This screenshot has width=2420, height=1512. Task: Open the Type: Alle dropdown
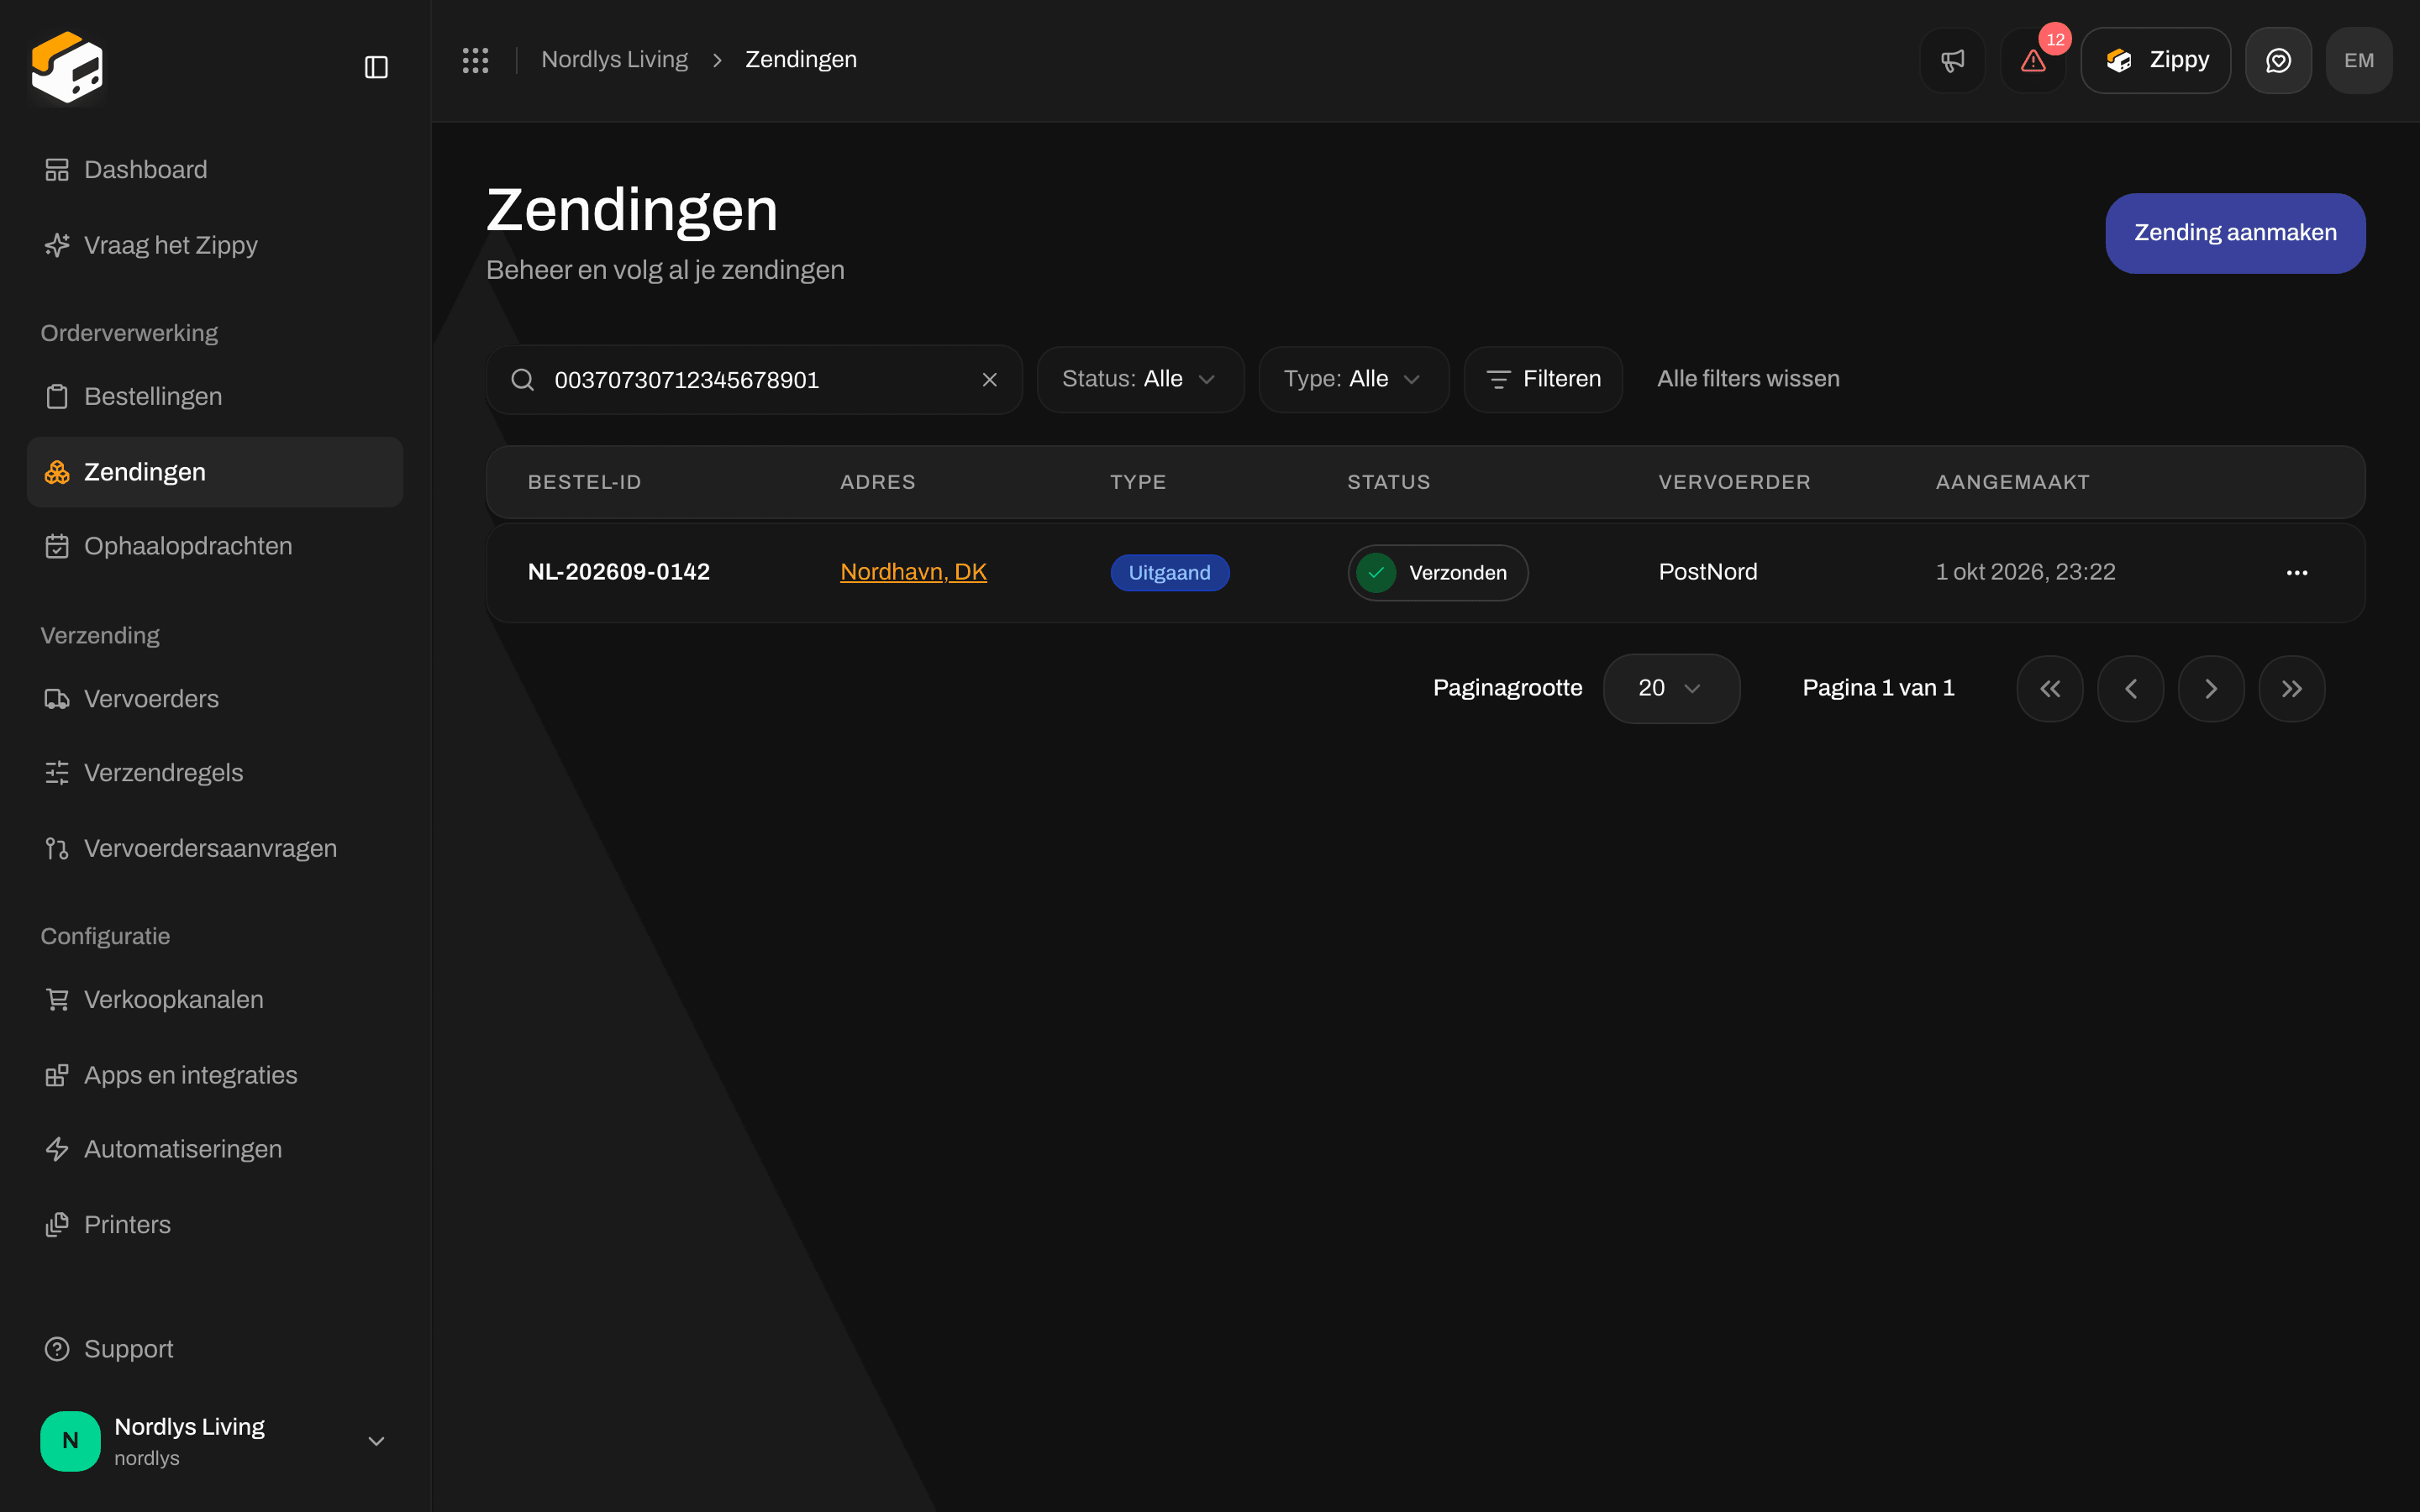[1354, 379]
